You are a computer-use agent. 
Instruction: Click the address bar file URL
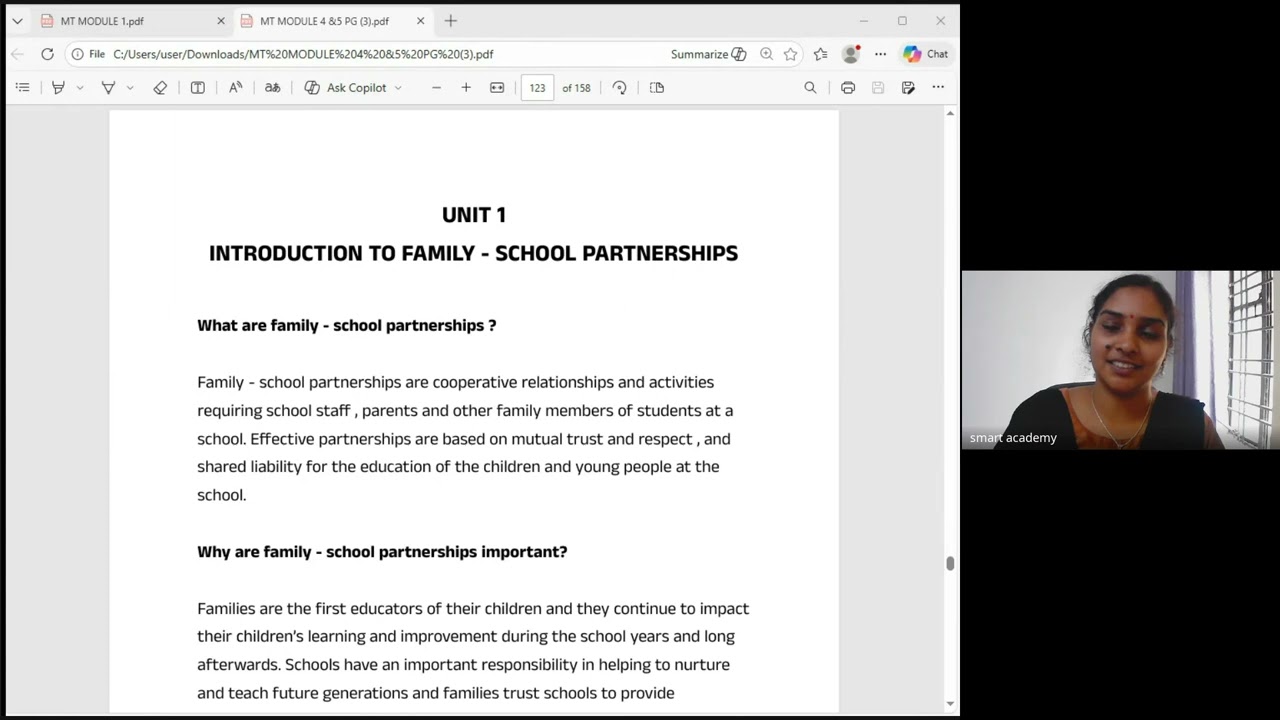(303, 54)
